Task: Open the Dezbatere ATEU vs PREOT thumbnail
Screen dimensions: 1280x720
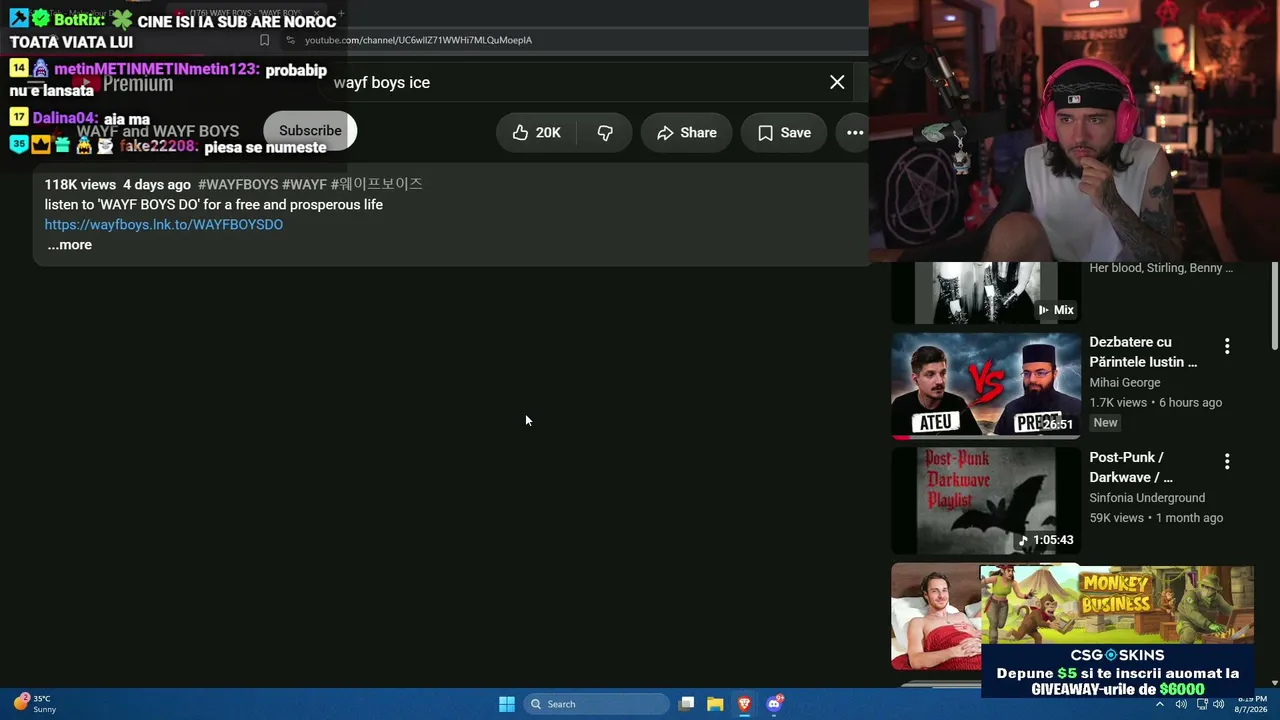Action: [x=986, y=386]
